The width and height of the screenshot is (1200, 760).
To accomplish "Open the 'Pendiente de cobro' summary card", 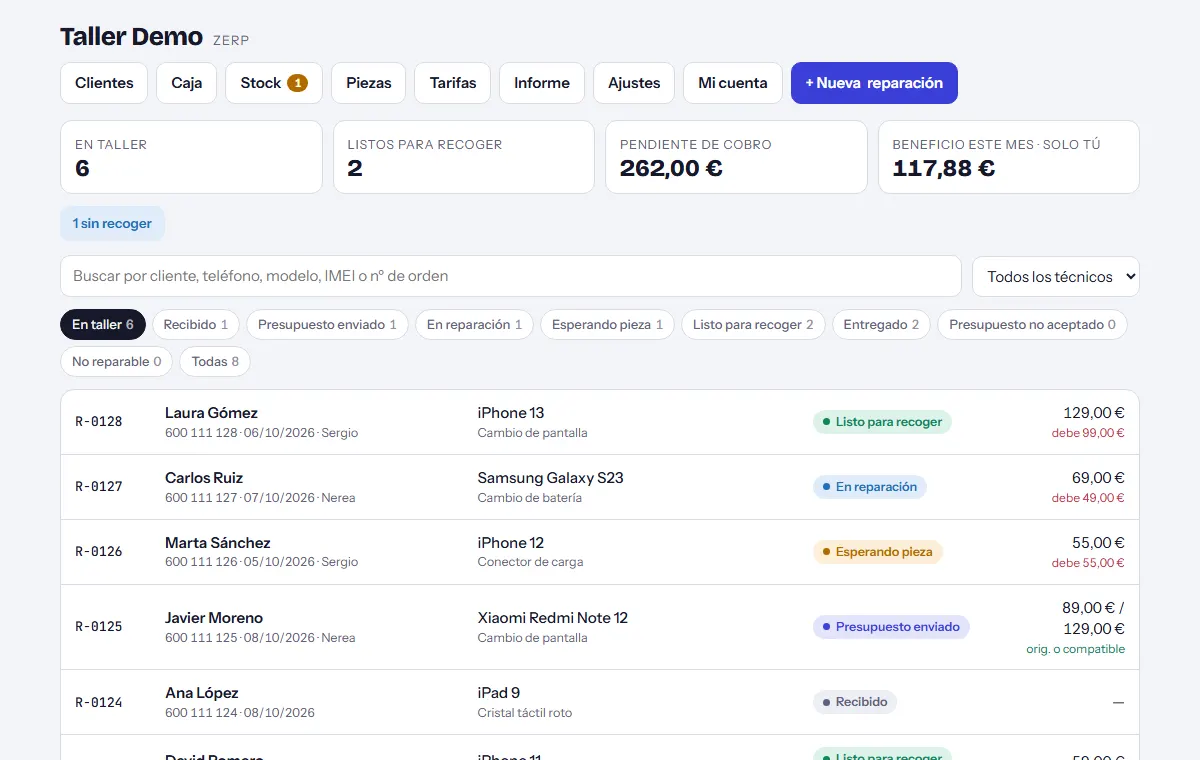I will [736, 157].
